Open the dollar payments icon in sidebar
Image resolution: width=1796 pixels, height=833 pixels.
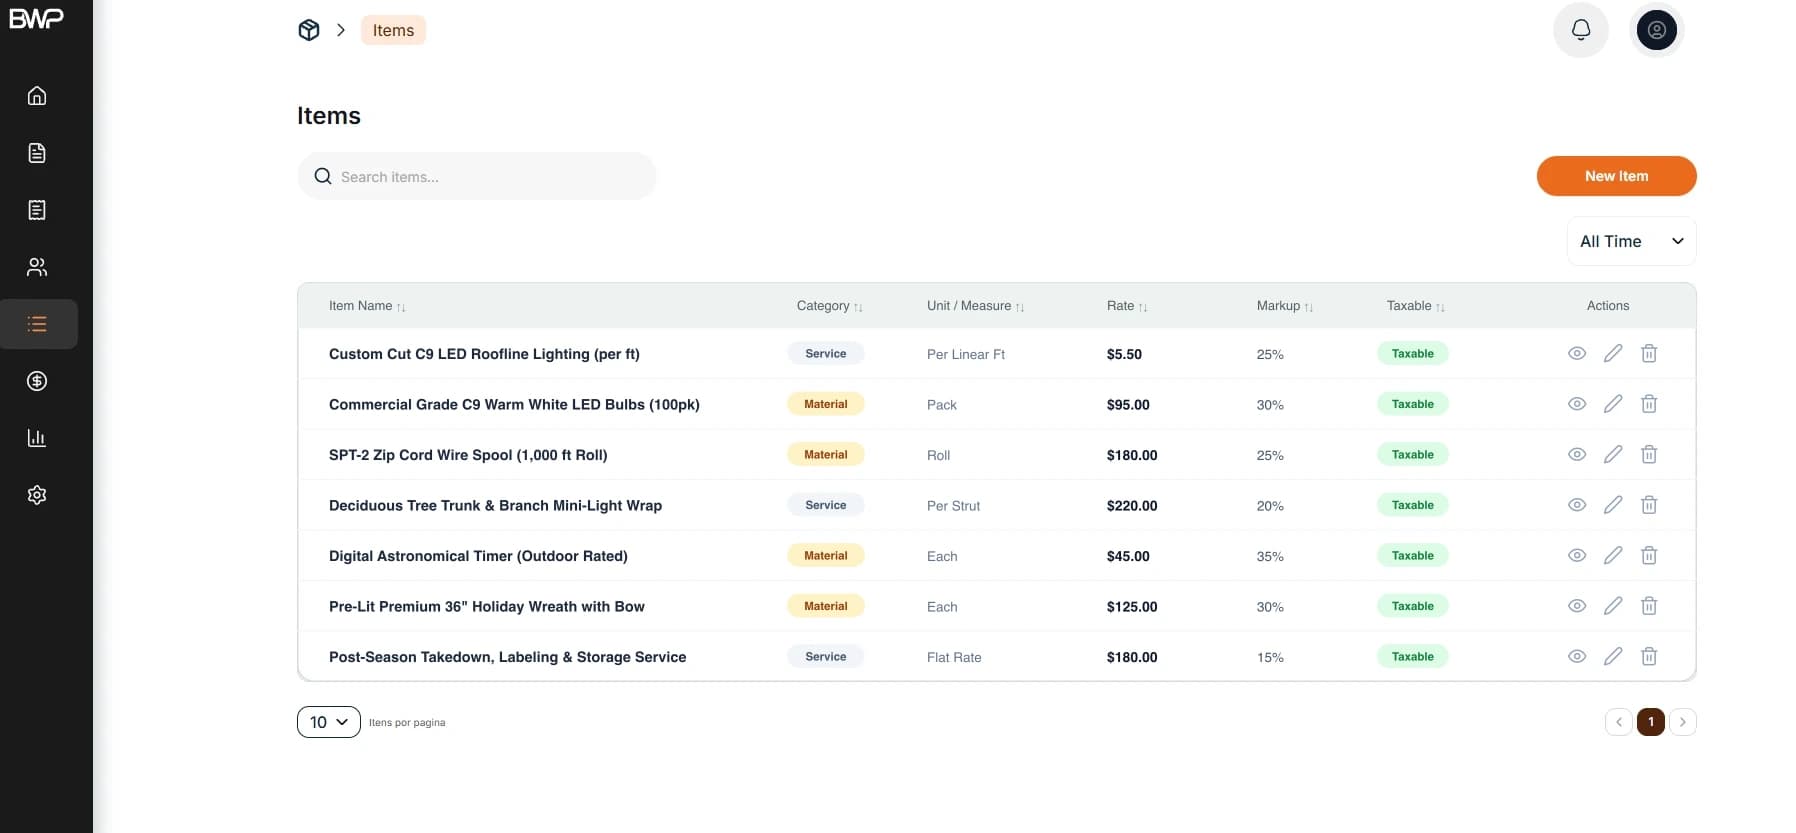click(x=37, y=381)
